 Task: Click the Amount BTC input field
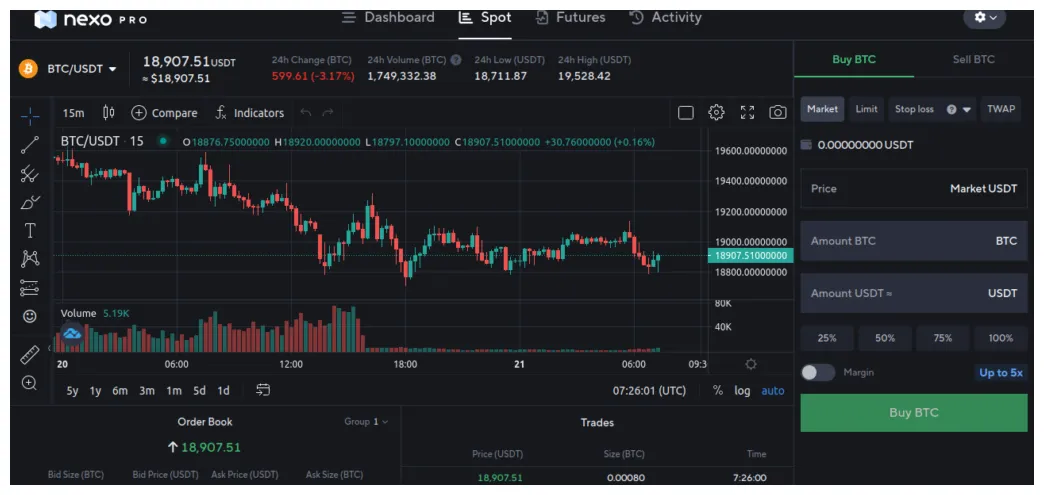914,241
